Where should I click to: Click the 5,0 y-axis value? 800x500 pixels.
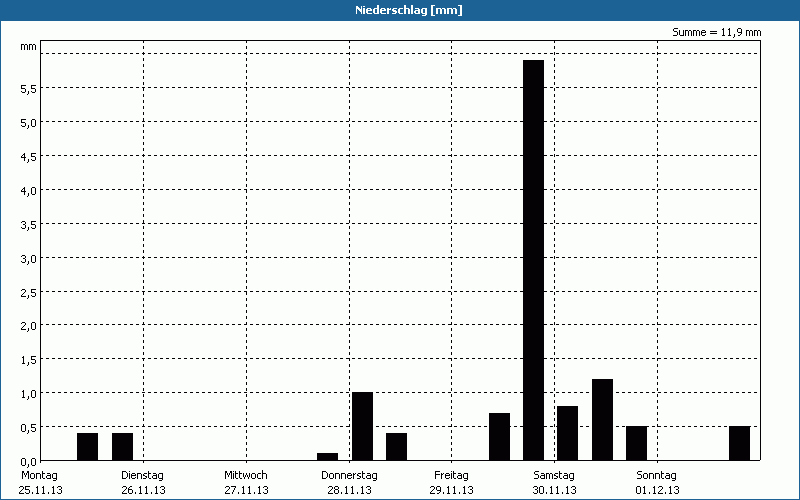[x=28, y=122]
